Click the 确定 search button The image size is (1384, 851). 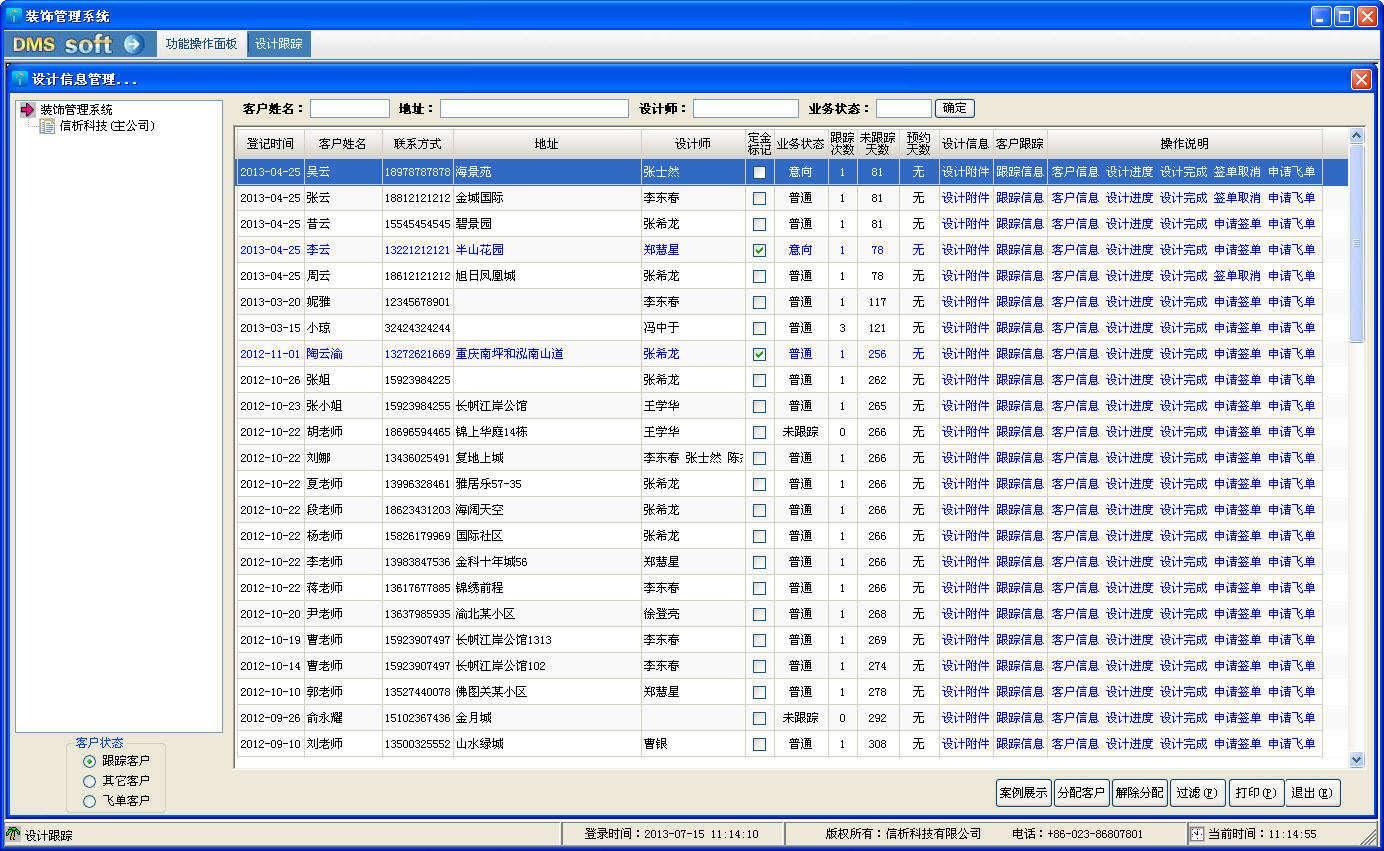point(955,108)
